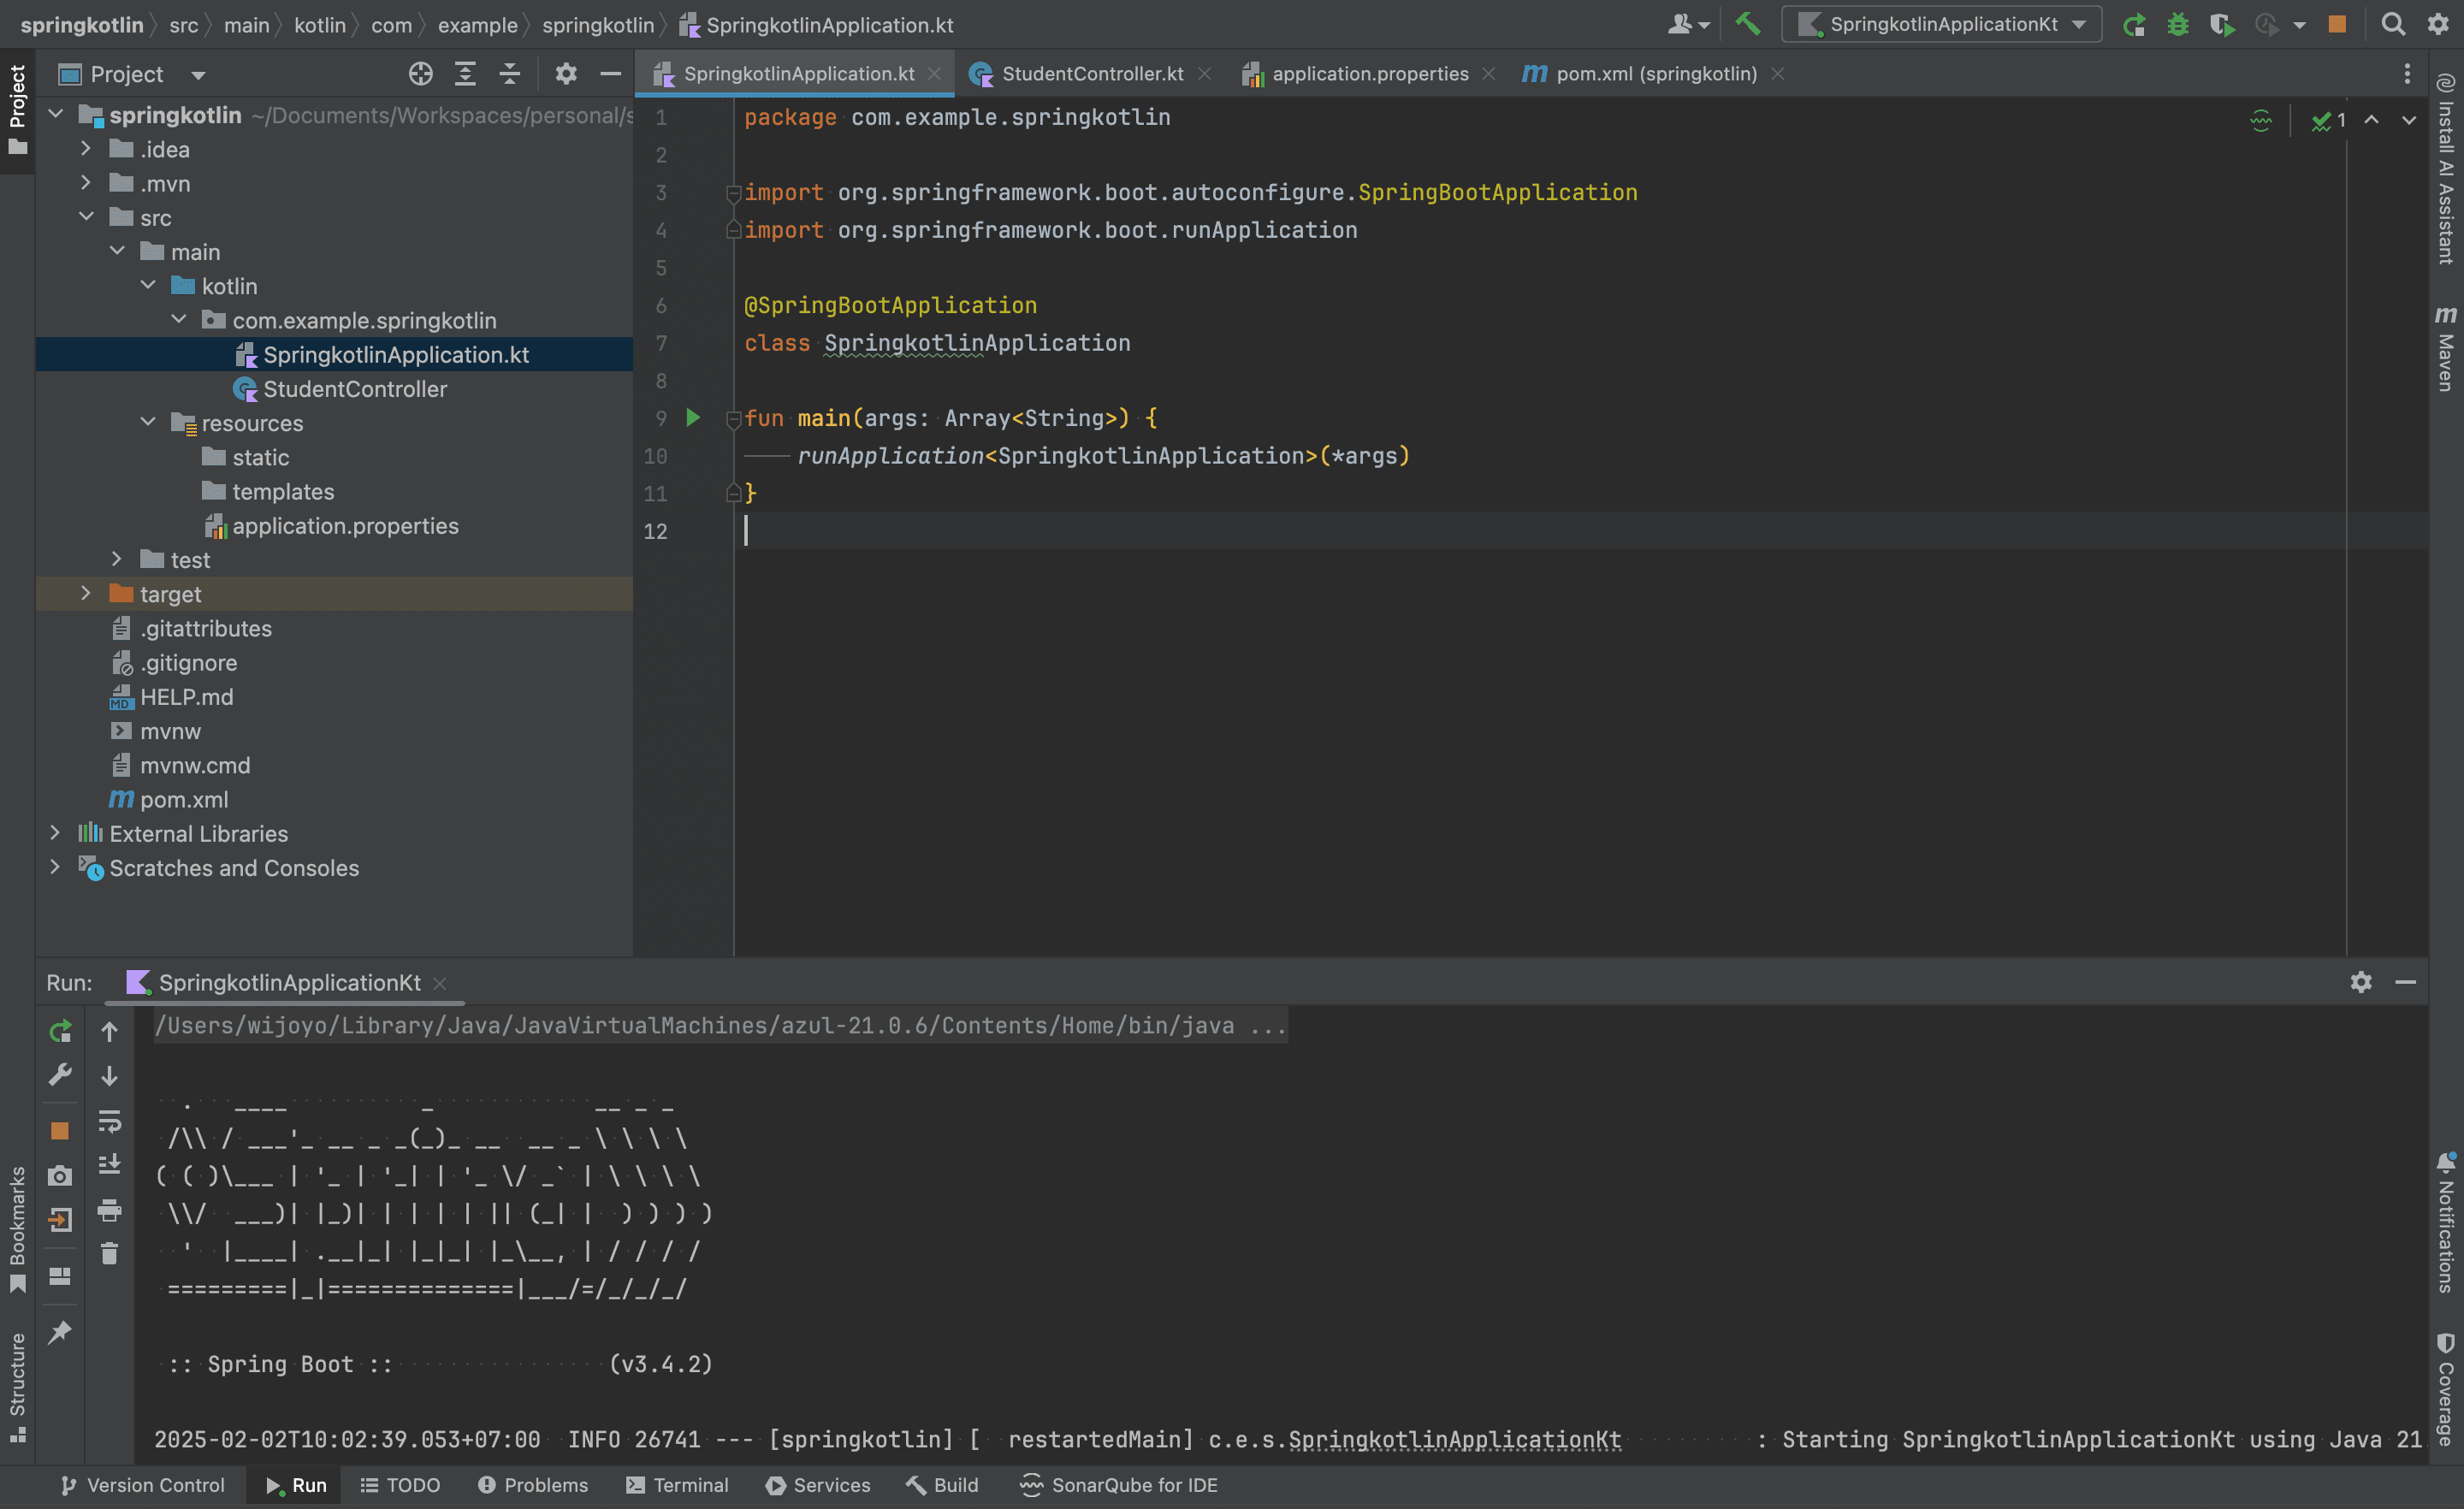Start debugging with the bug icon
This screenshot has height=1509, width=2464.
[2177, 24]
